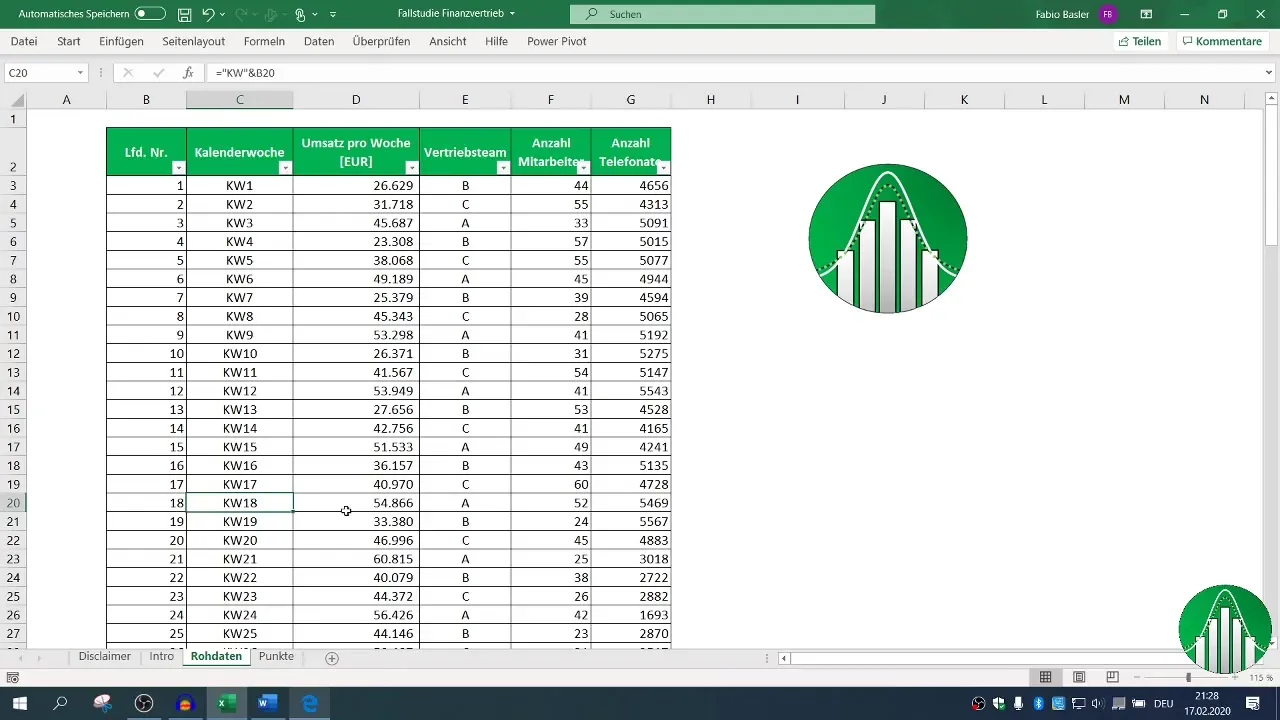1280x720 pixels.
Task: Switch to the Intro sheet tab
Action: [x=162, y=656]
